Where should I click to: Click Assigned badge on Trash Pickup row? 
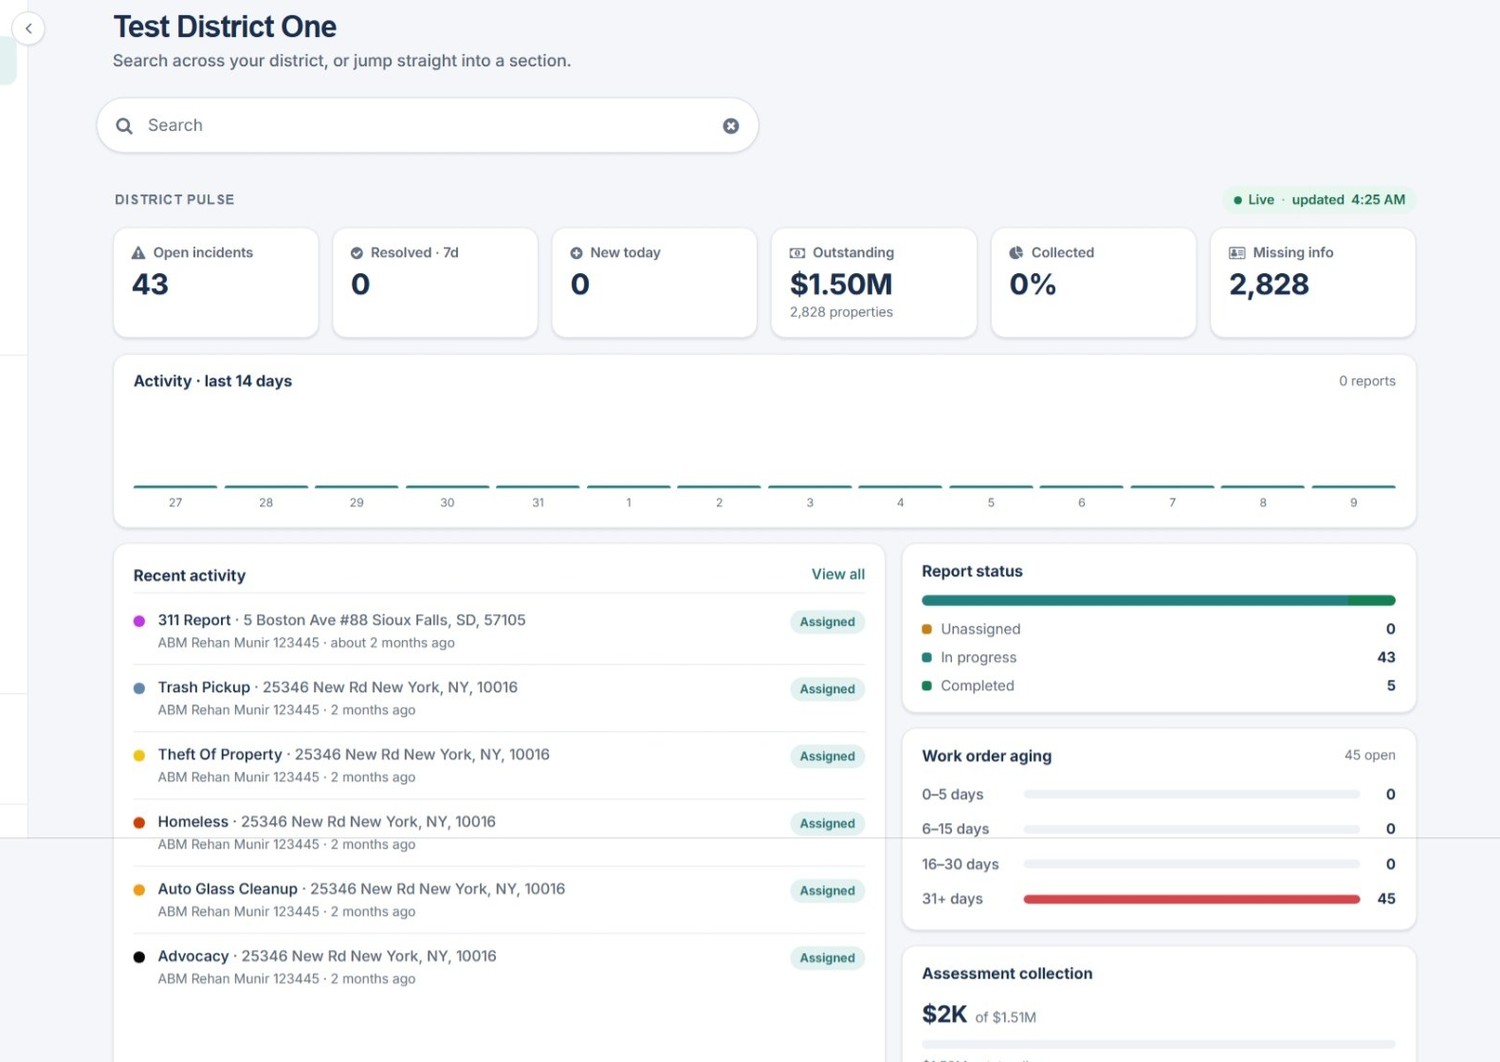[827, 689]
